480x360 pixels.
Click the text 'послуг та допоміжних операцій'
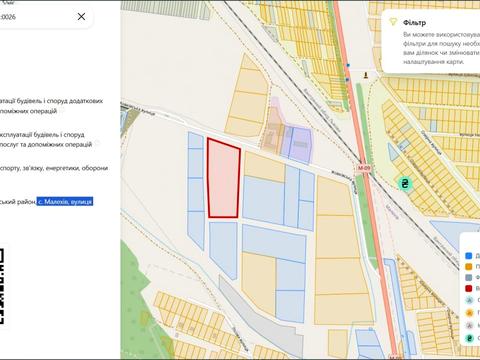(x=46, y=144)
